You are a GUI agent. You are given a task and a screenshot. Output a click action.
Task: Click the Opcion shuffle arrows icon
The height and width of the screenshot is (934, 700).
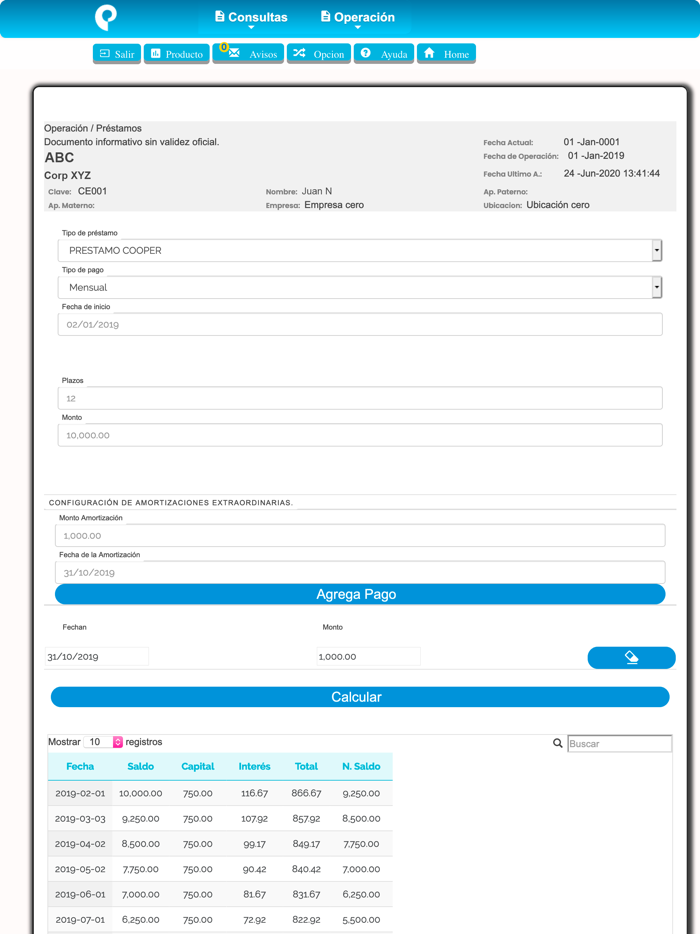click(302, 53)
